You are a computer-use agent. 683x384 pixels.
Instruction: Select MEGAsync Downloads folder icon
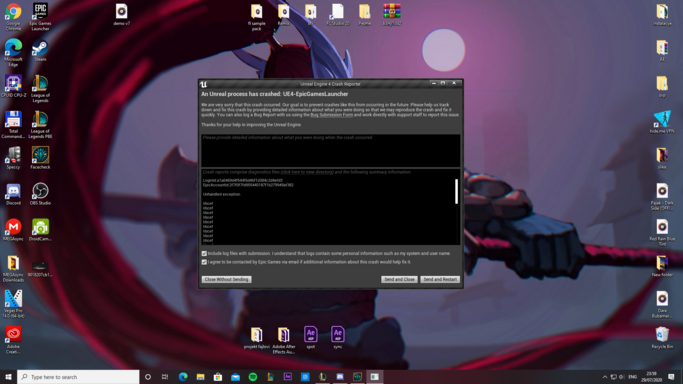pyautogui.click(x=13, y=269)
